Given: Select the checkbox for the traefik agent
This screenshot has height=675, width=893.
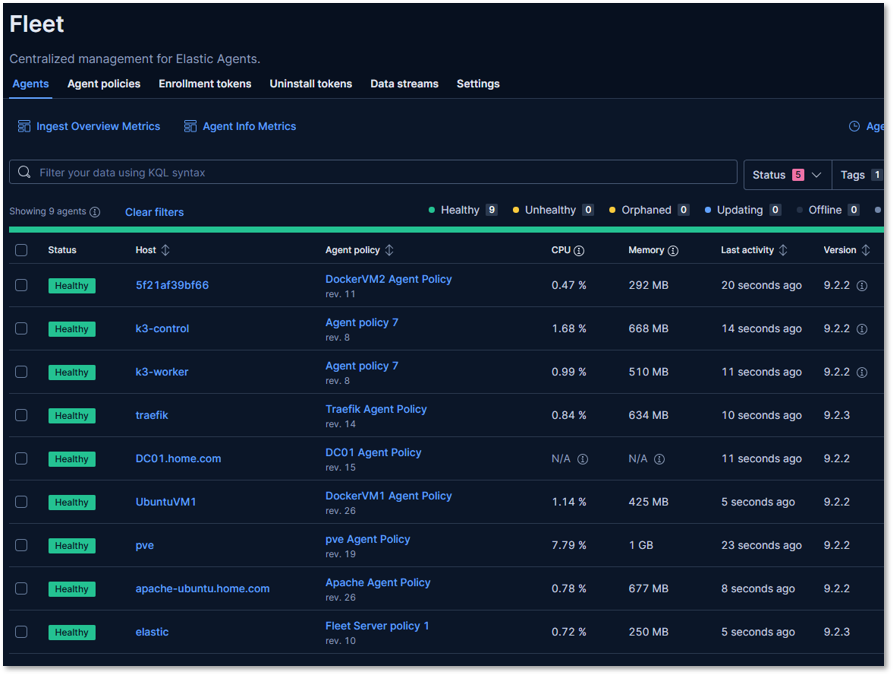Looking at the screenshot, I should 21,415.
